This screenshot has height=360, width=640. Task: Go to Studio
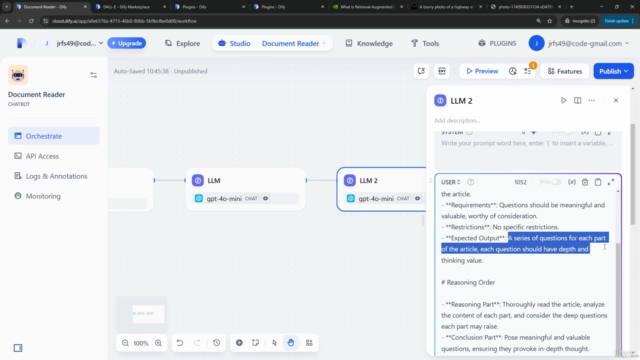234,43
